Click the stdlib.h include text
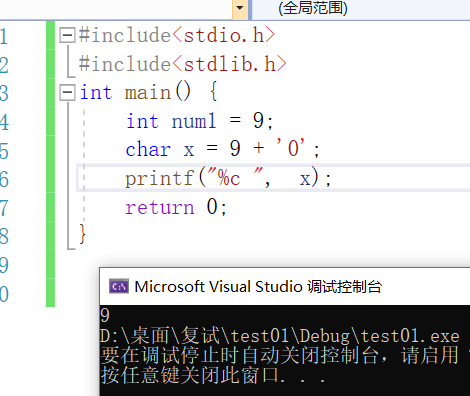Viewport: 470px width, 396px height. [230, 64]
